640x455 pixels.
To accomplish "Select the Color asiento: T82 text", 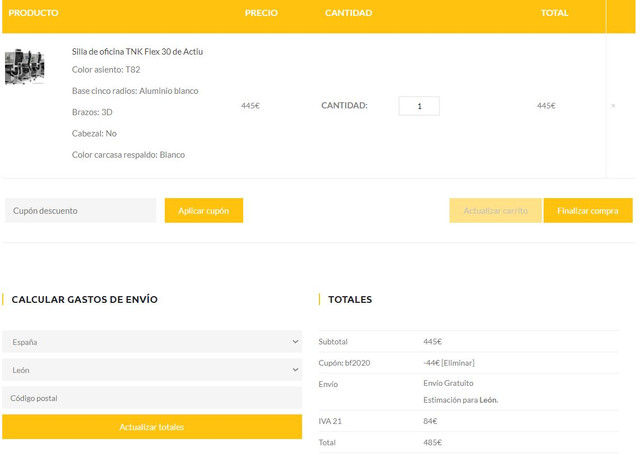I will coord(106,70).
